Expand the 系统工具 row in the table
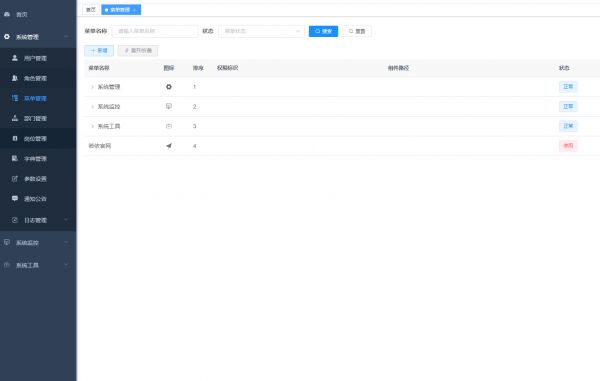The width and height of the screenshot is (600, 381). (92, 126)
